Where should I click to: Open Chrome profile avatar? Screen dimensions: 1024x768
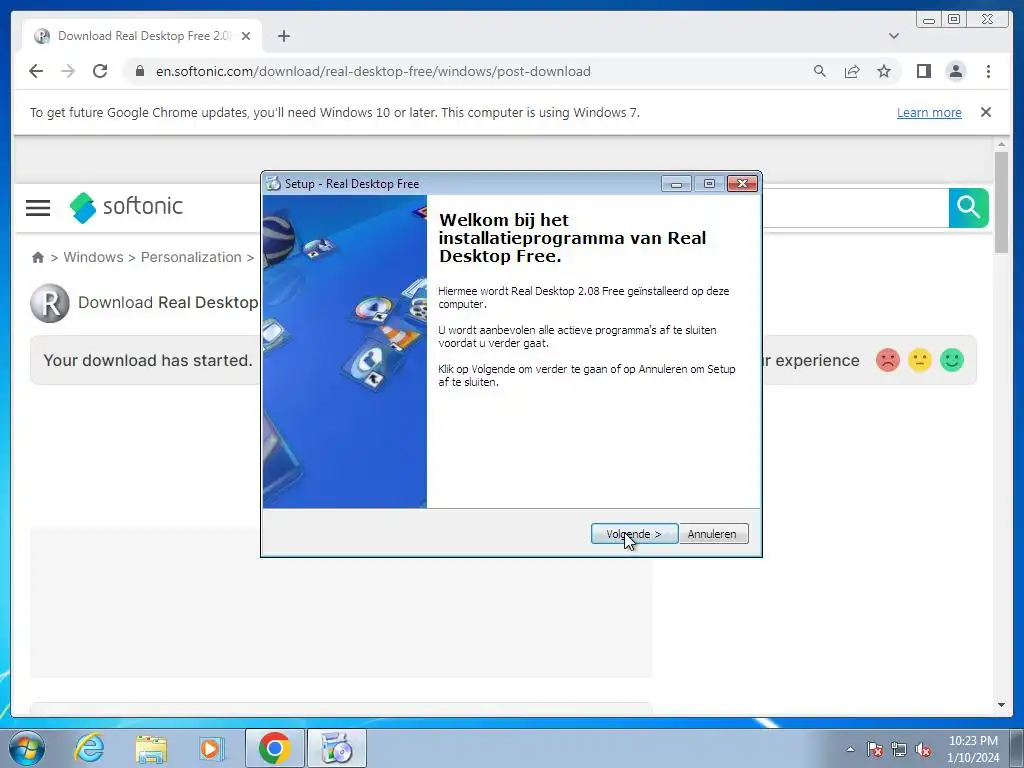[x=955, y=71]
